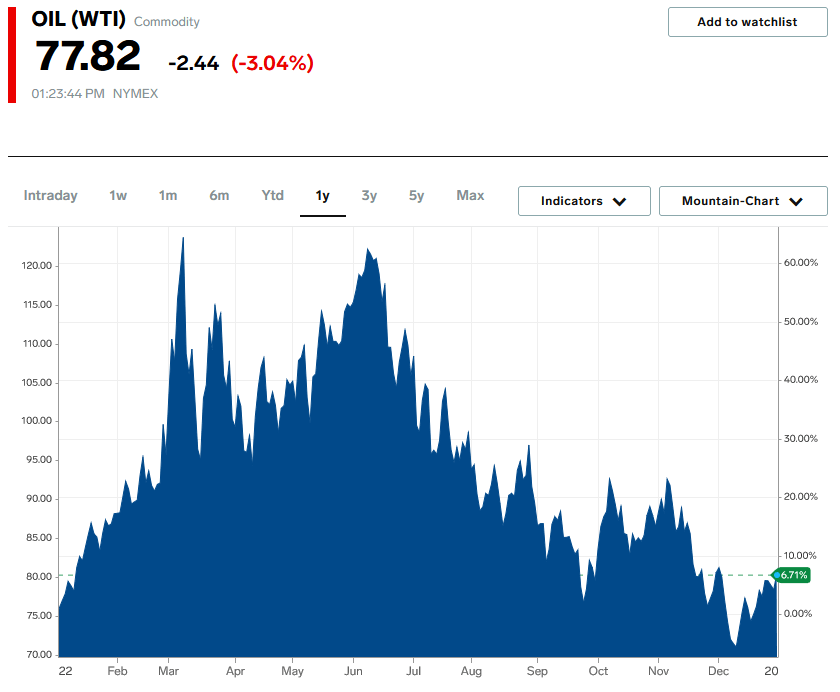Image resolution: width=840 pixels, height=692 pixels.
Task: Choose the 5y chart range
Action: (x=416, y=195)
